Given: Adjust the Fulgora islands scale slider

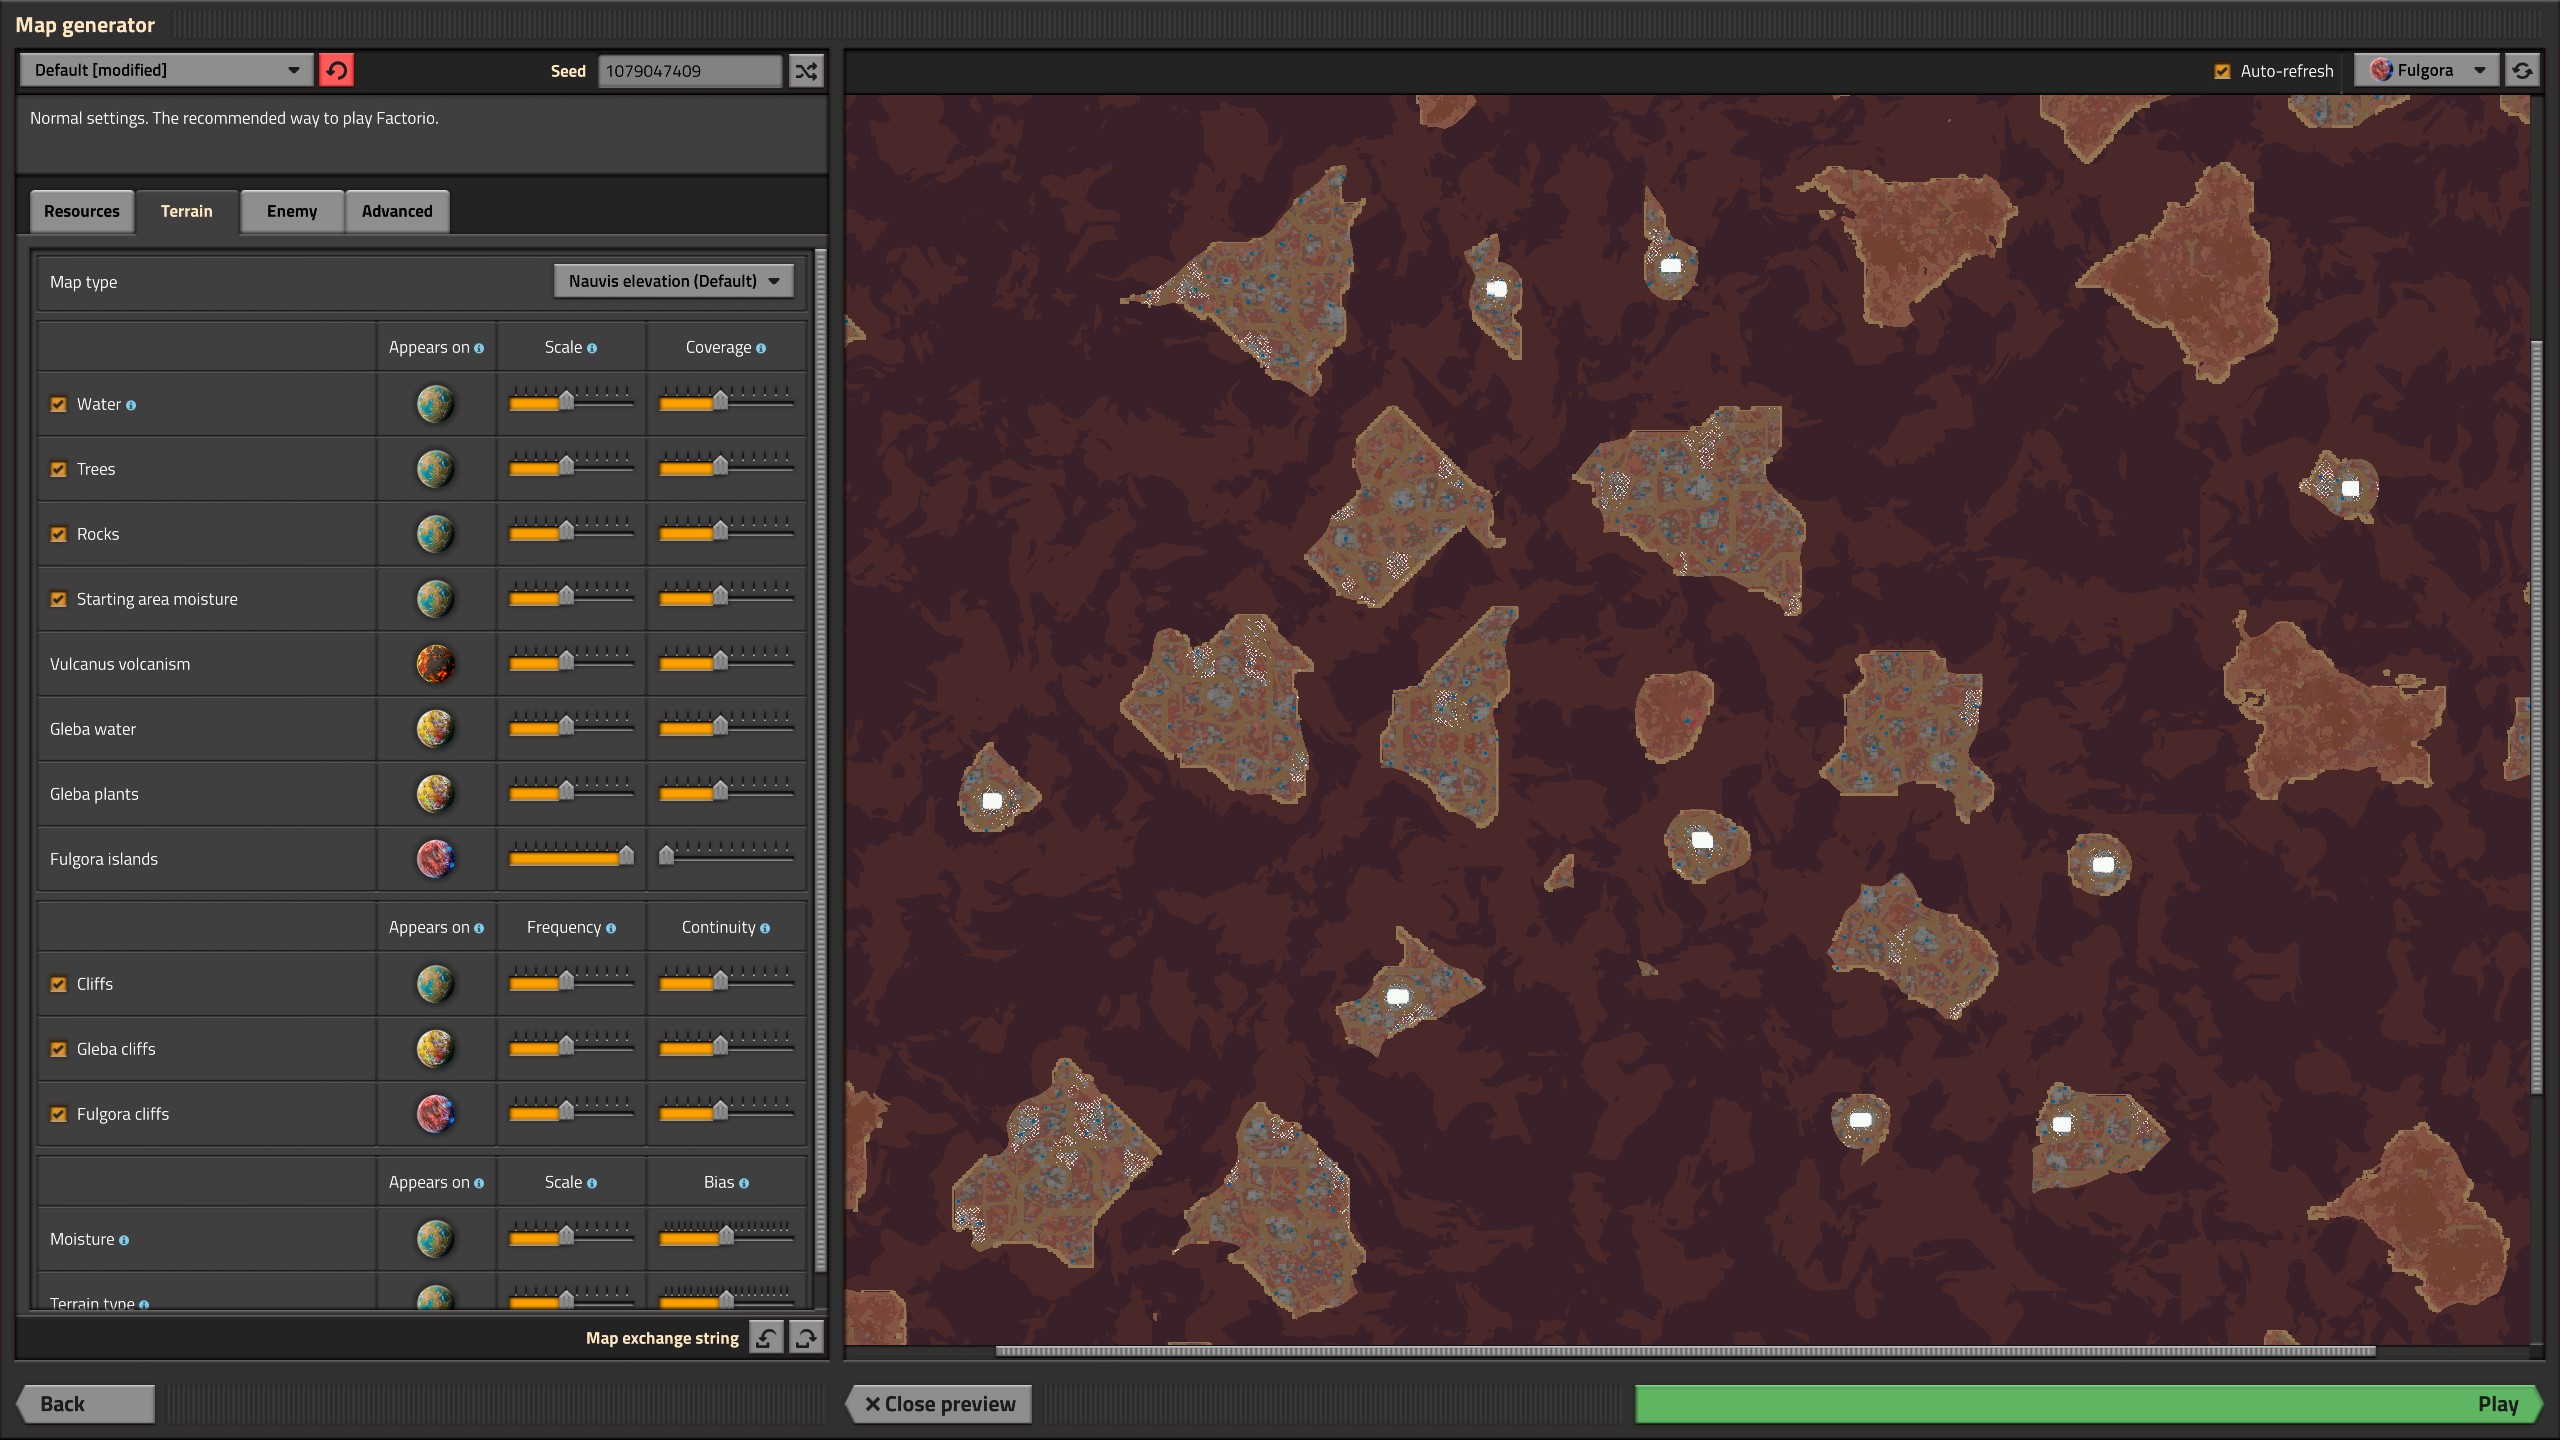Looking at the screenshot, I should pos(571,855).
